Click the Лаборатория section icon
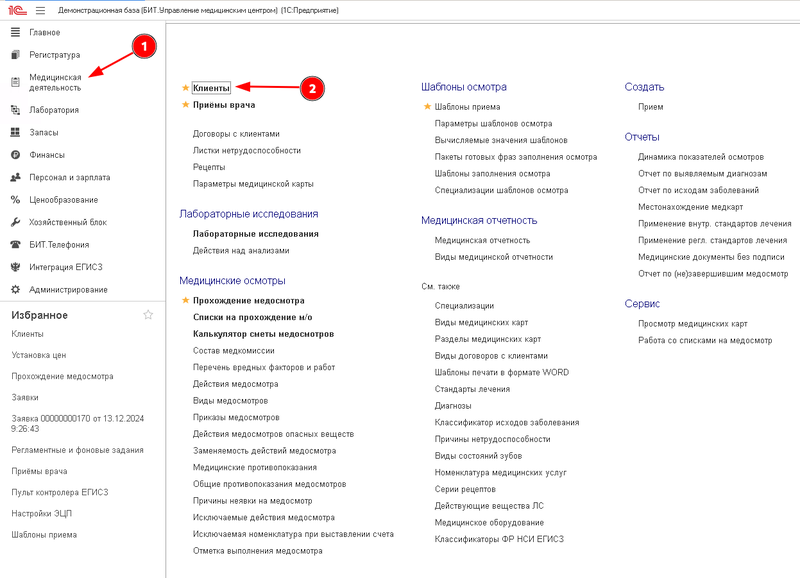This screenshot has width=800, height=578. coord(15,110)
